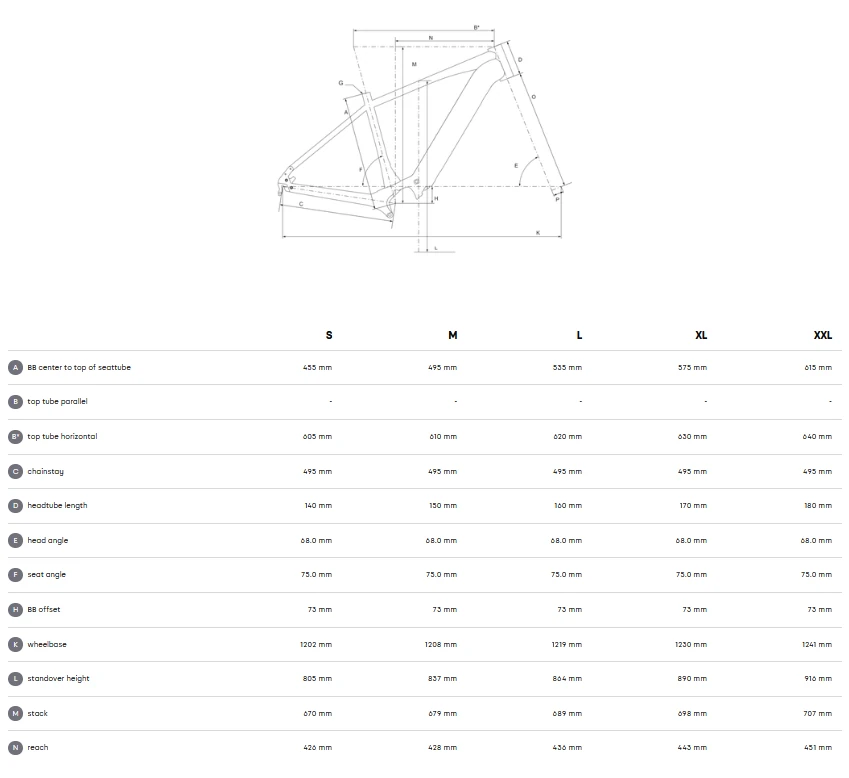Click the 180 mm headtube length value
This screenshot has height=778, width=849.
(x=818, y=506)
